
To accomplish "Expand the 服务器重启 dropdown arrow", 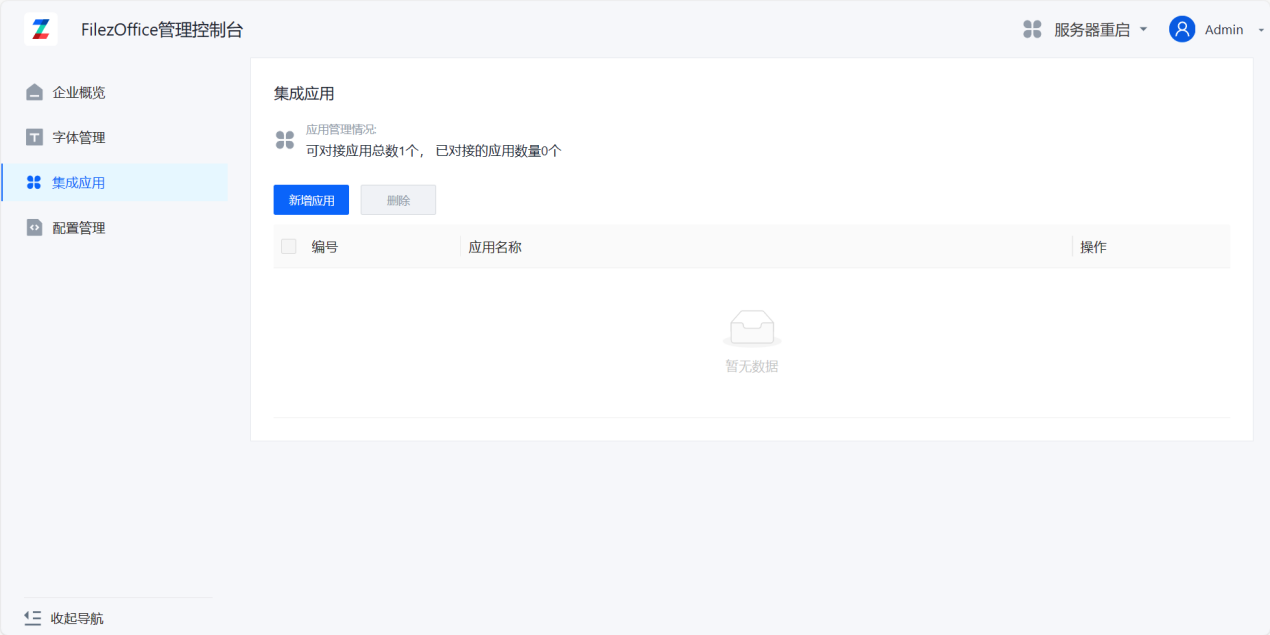I will (1142, 29).
